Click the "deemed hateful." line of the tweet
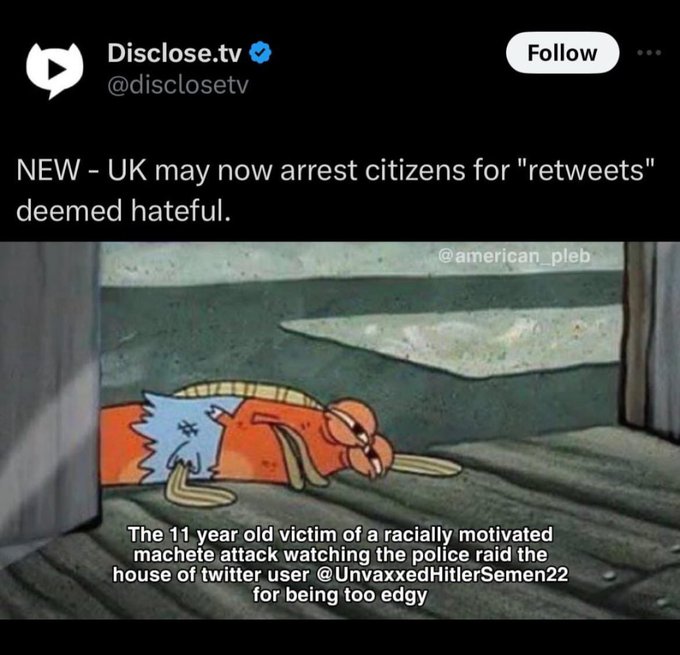This screenshot has width=680, height=655. pos(124,210)
